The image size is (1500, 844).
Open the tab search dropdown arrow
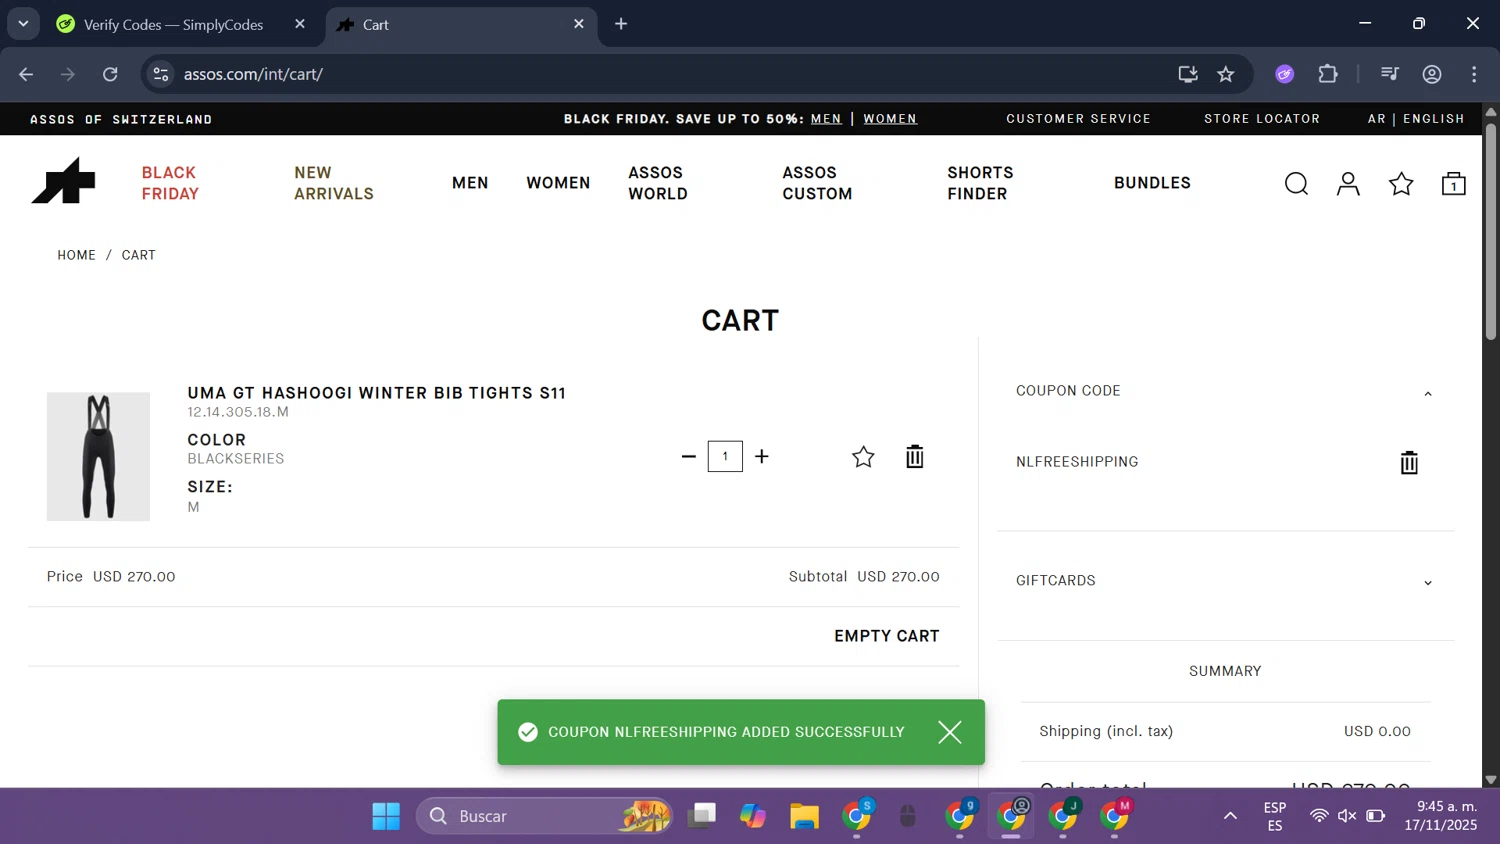point(23,24)
